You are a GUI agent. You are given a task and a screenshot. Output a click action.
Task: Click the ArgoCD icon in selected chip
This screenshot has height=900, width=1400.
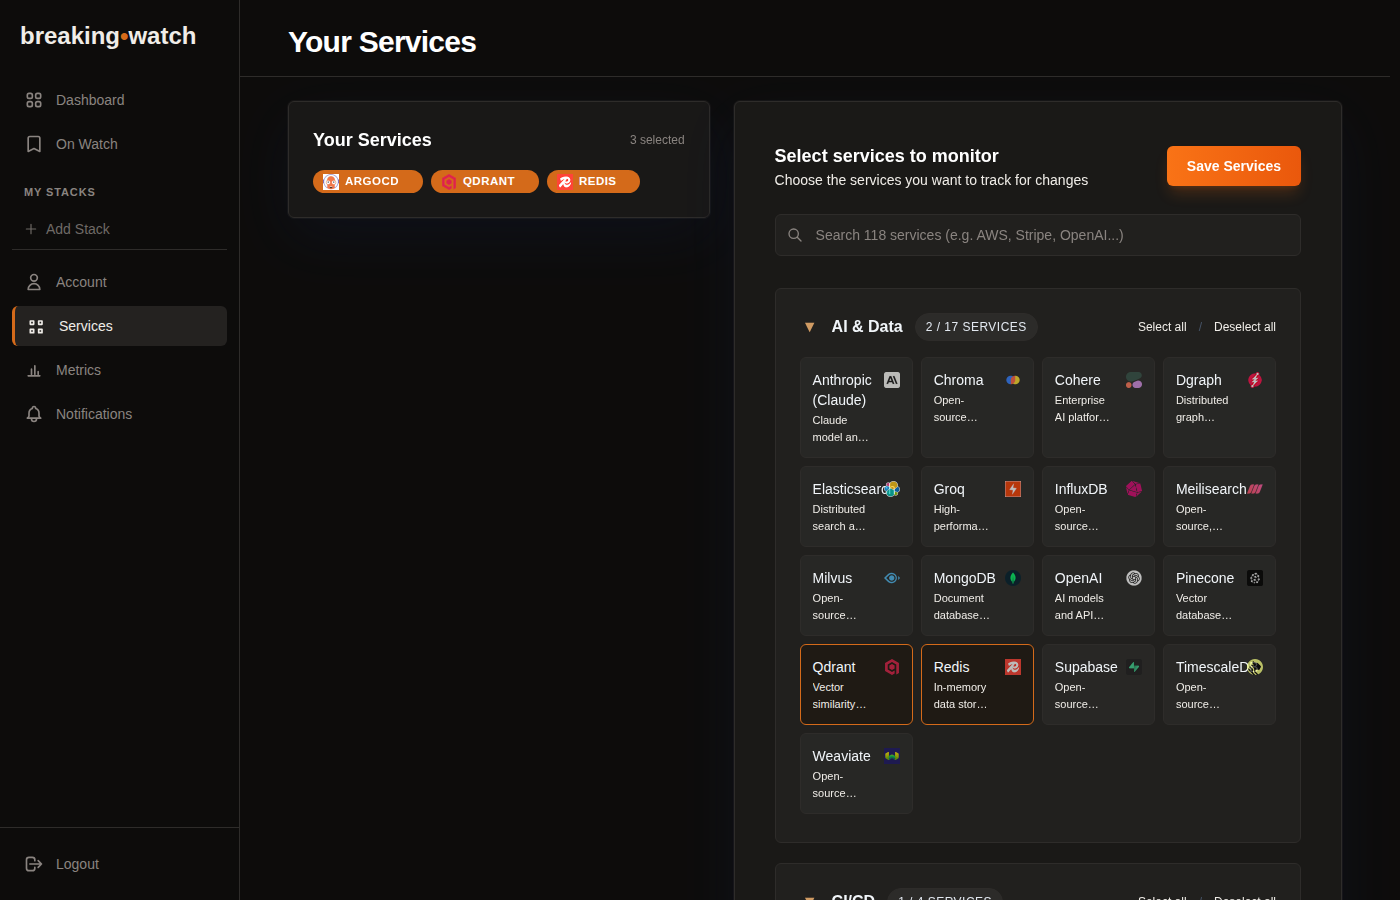(331, 182)
